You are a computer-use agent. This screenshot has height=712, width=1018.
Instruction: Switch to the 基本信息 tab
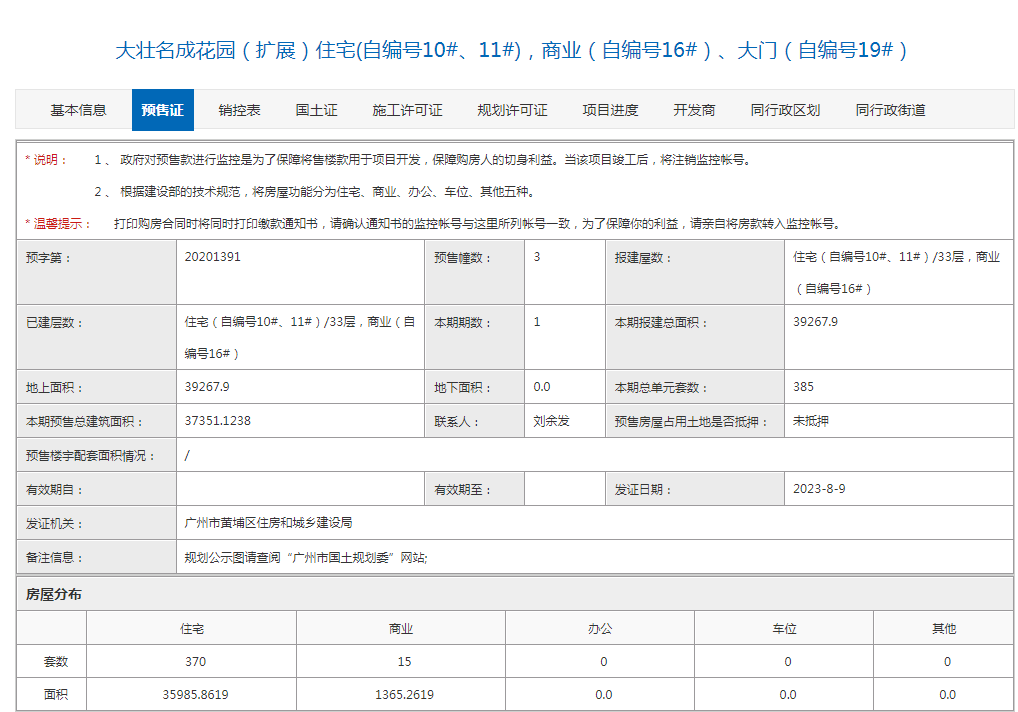pyautogui.click(x=78, y=110)
